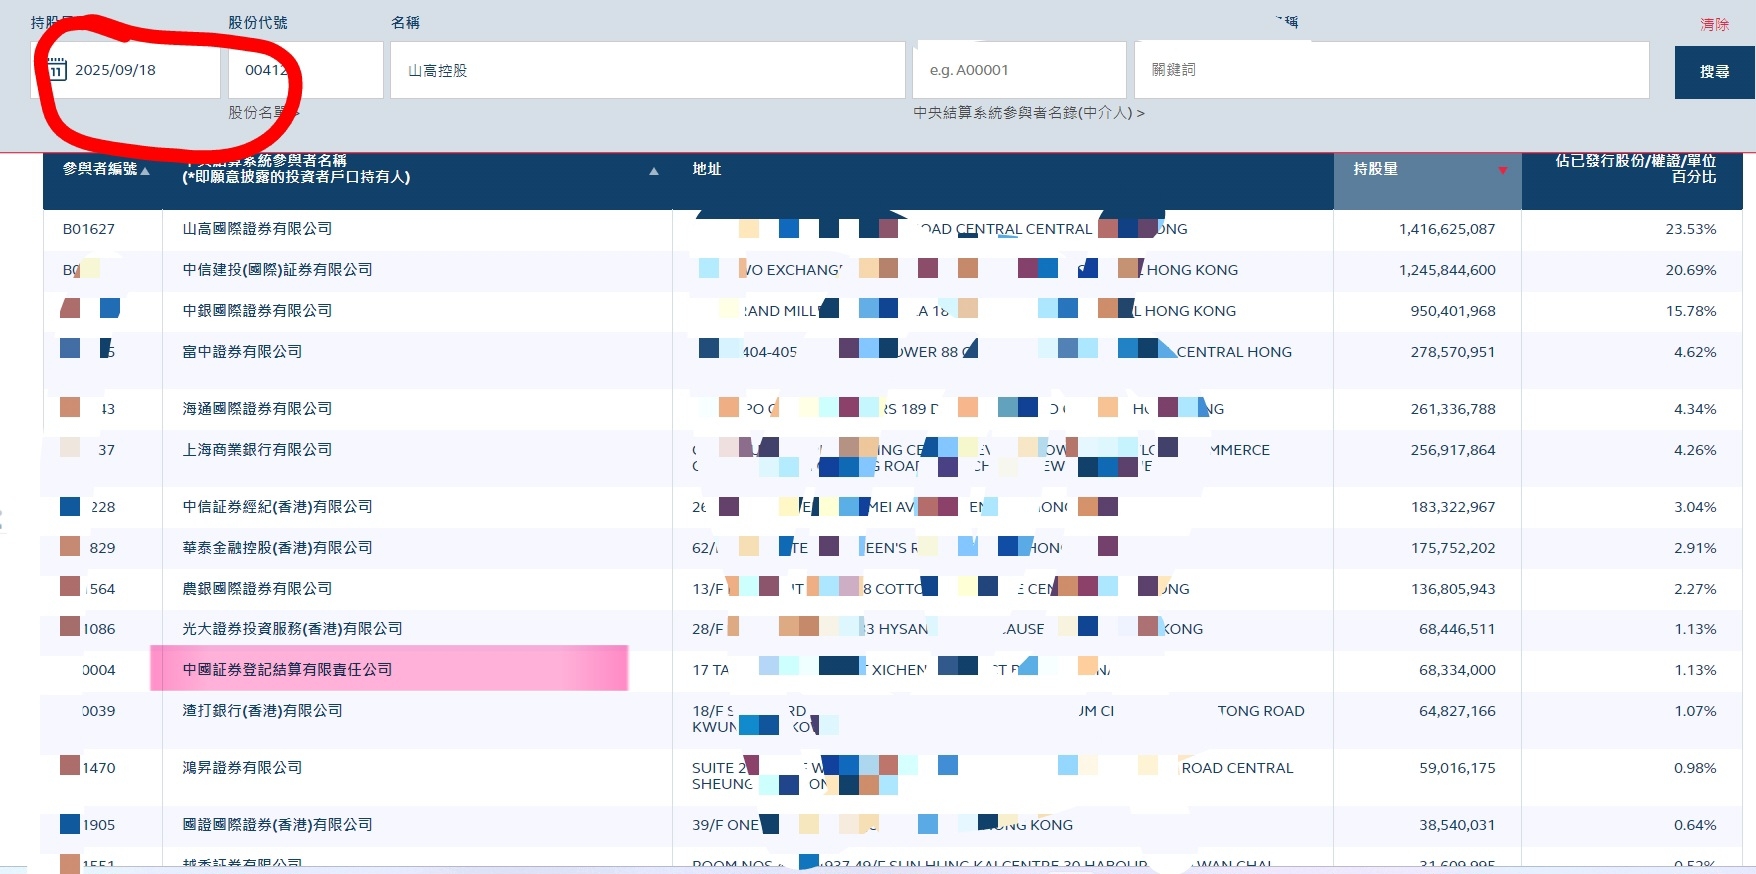This screenshot has height=874, width=1756.
Task: Select row 光大證券投資服務(香港)有限公司
Action: pyautogui.click(x=292, y=629)
